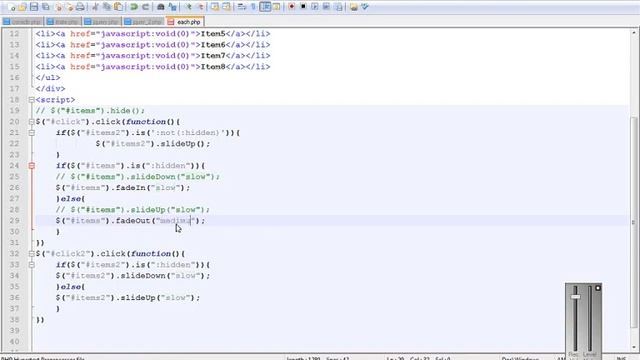Collapse the #click function fold at line 20
Image resolution: width=640 pixels, height=360 pixels.
(x=31, y=122)
